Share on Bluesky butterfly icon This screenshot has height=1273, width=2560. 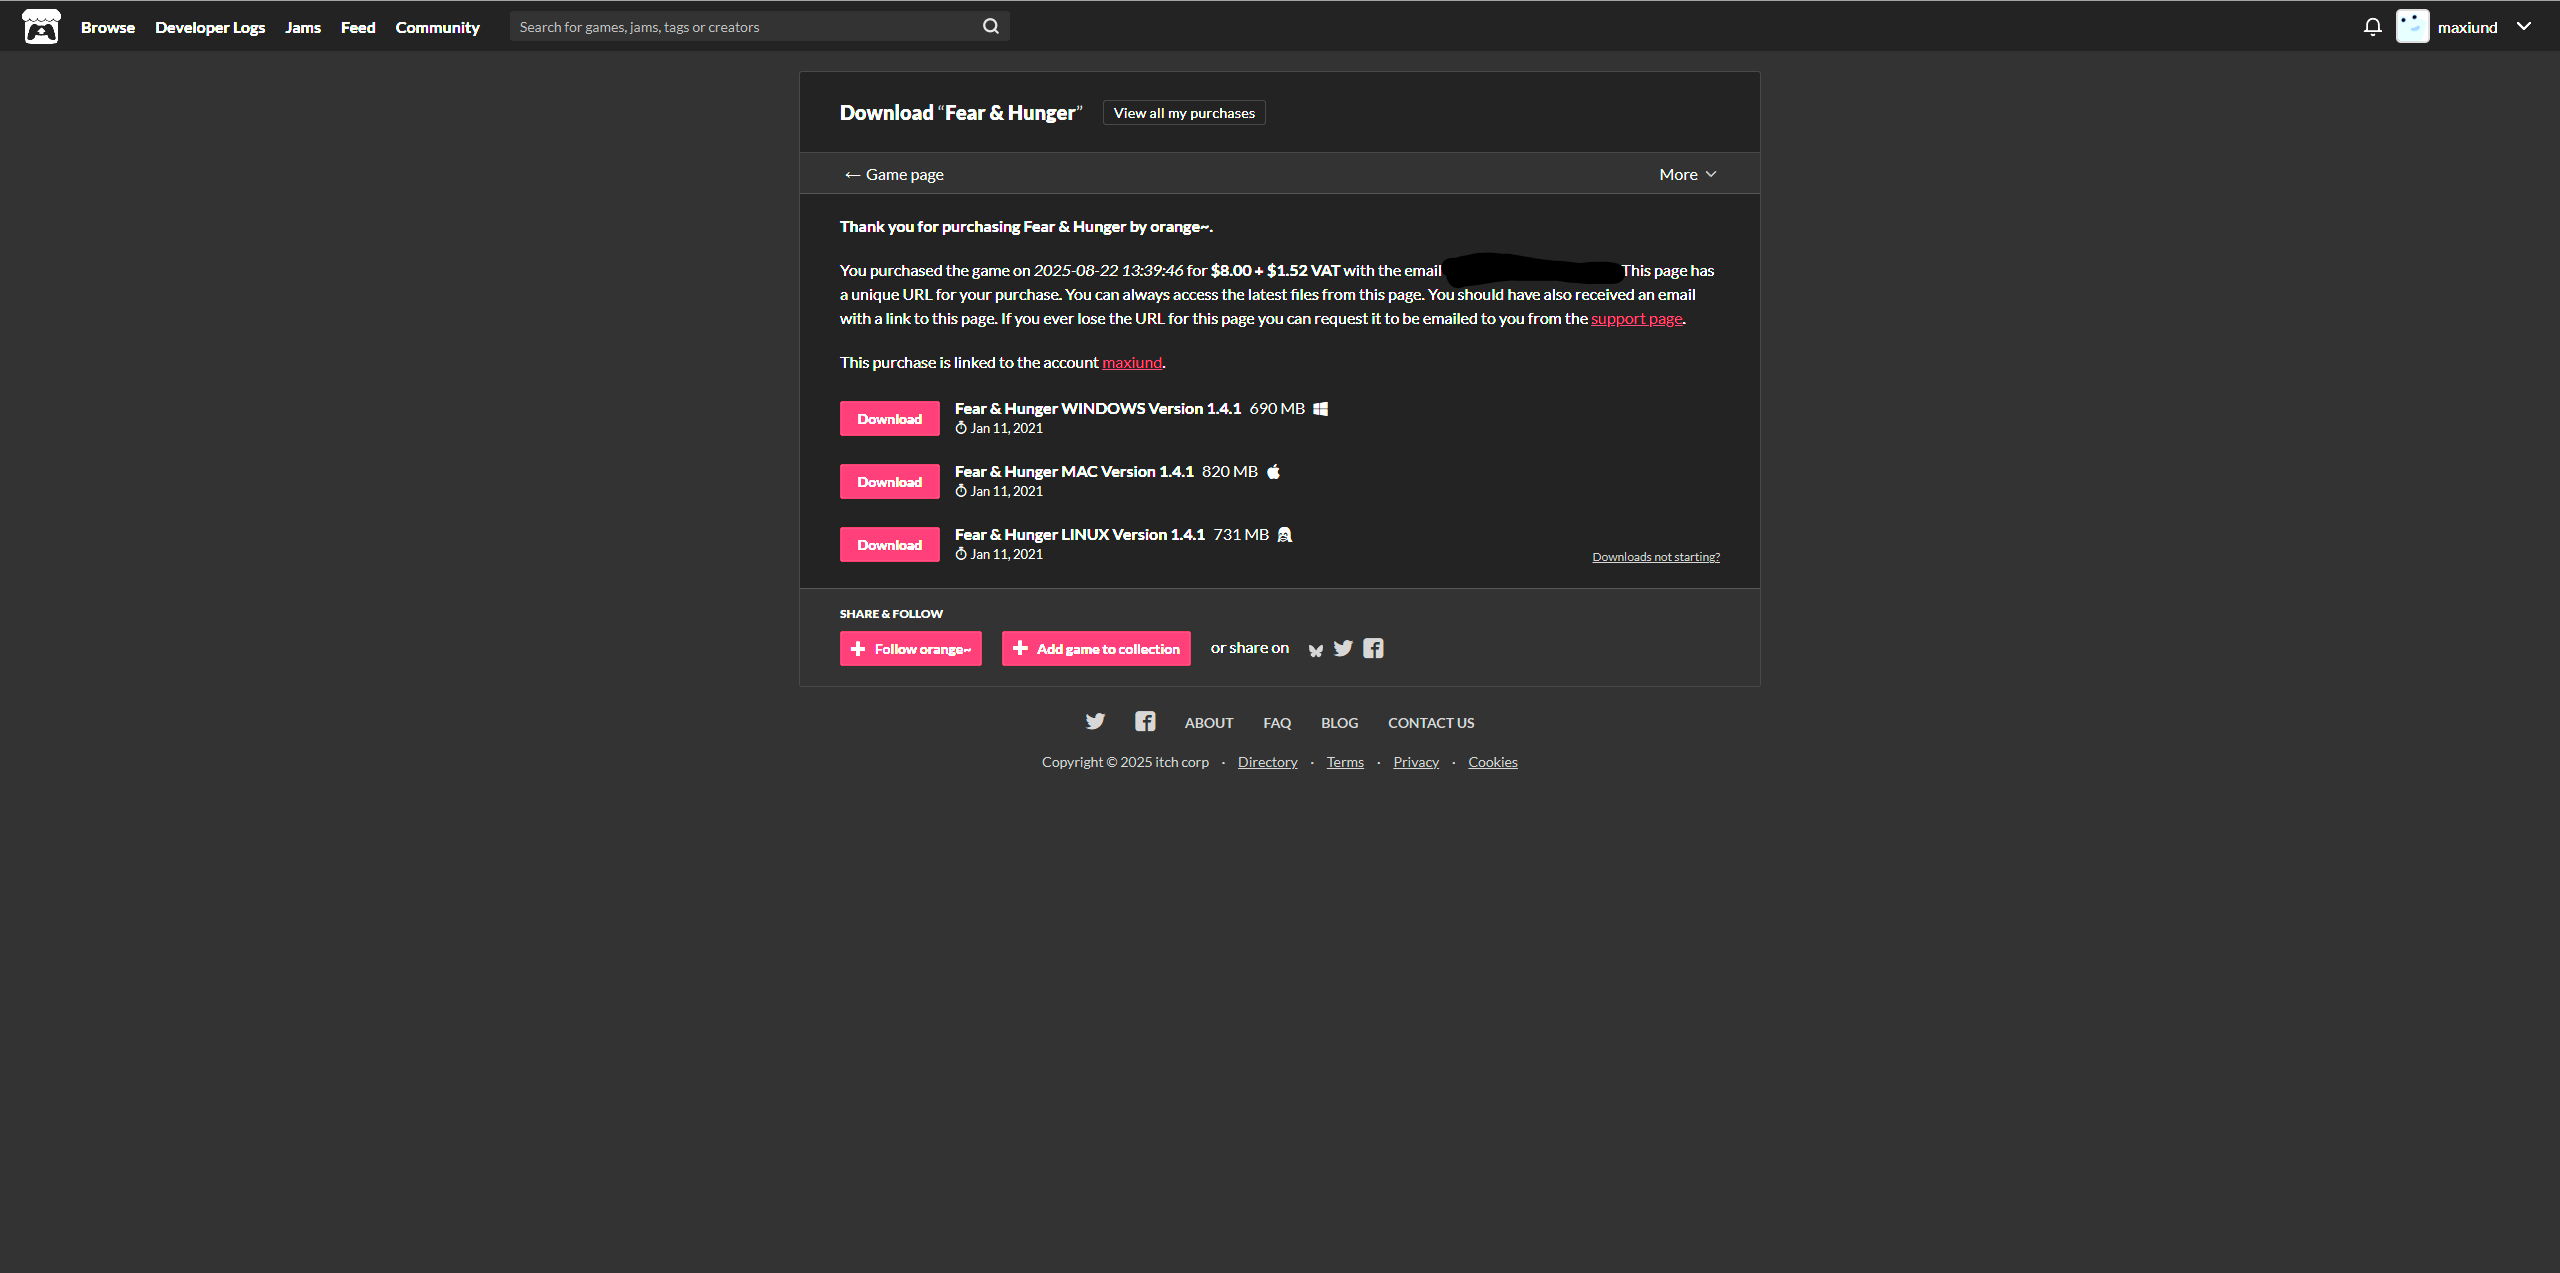1316,649
